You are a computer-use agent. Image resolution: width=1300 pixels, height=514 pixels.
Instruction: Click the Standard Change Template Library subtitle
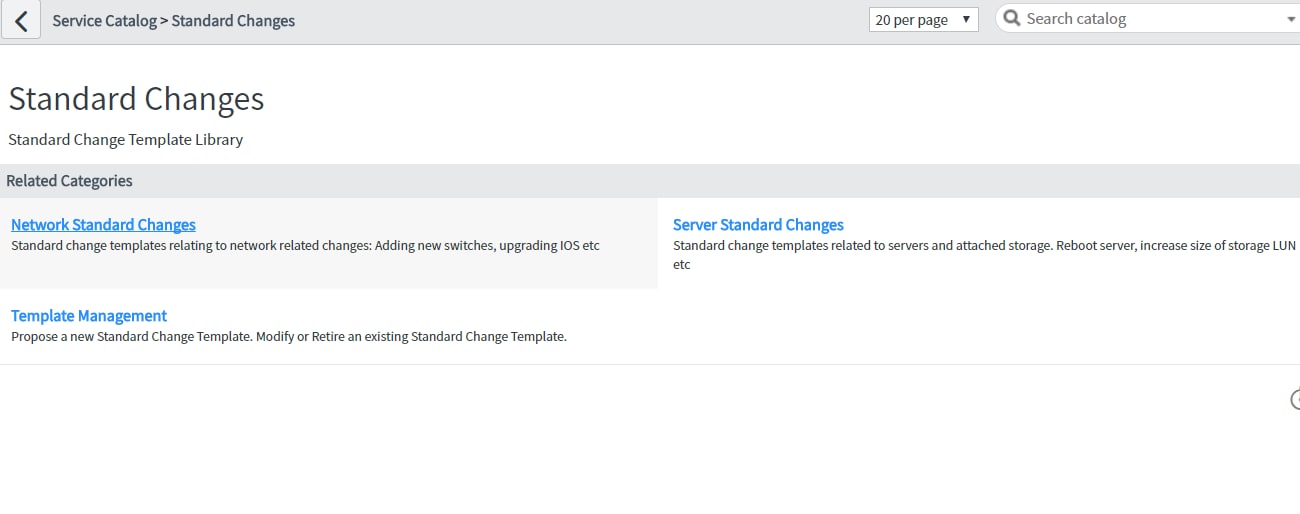[x=125, y=140]
